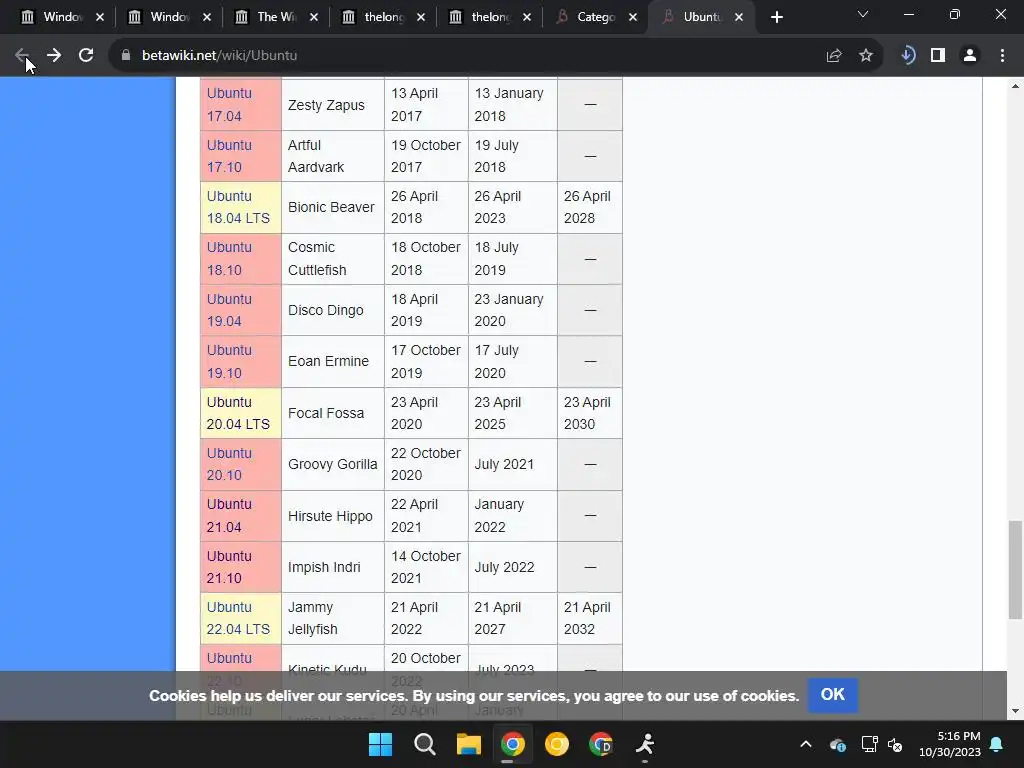Click the Zesty Zapus codename cell
The image size is (1024, 768).
(332, 104)
